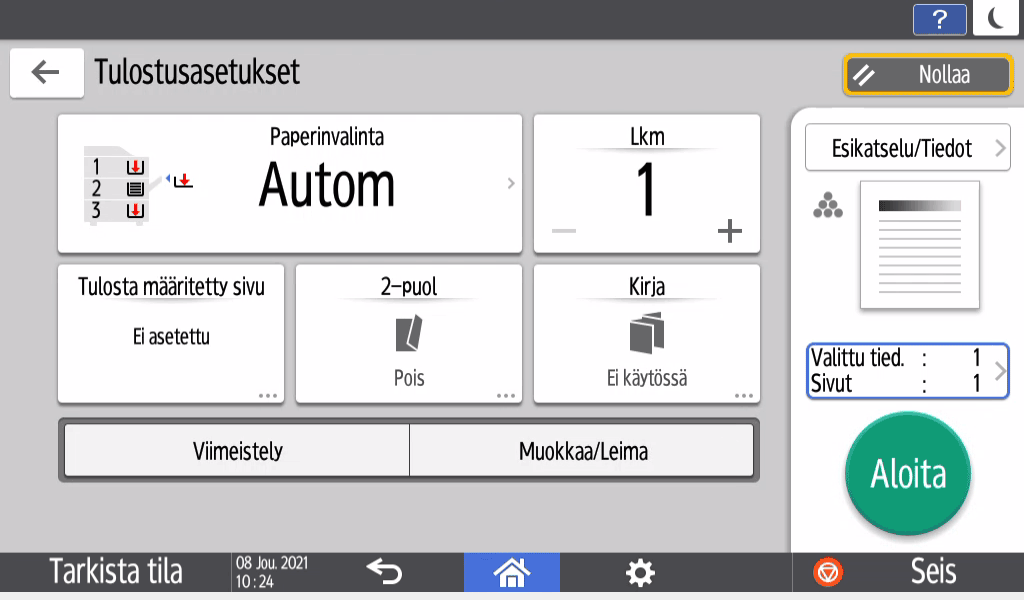Open settings via the gear icon

pos(638,571)
